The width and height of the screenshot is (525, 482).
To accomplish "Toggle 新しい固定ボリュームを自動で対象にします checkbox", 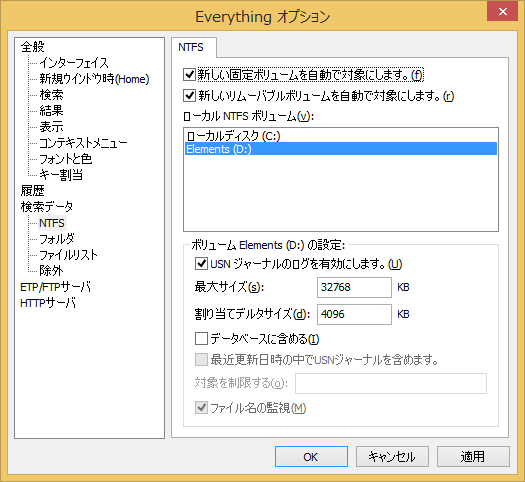I will (190, 74).
